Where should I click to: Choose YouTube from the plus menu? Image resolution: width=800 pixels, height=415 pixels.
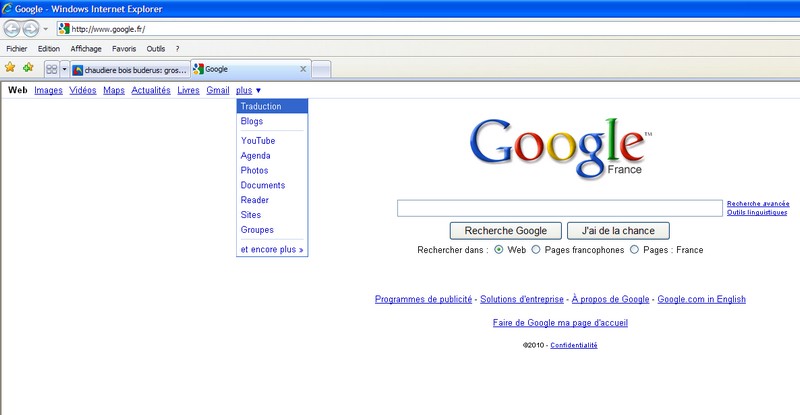click(x=272, y=140)
